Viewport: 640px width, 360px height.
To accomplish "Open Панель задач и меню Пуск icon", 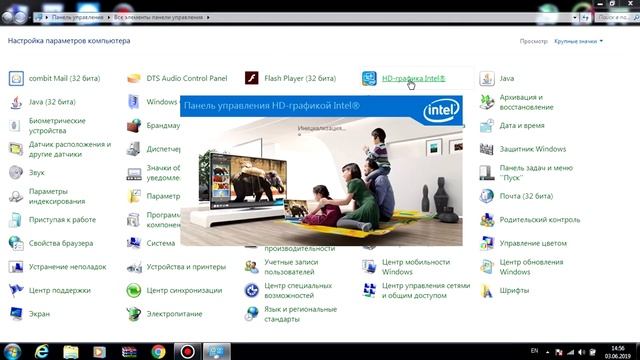I will 487,173.
